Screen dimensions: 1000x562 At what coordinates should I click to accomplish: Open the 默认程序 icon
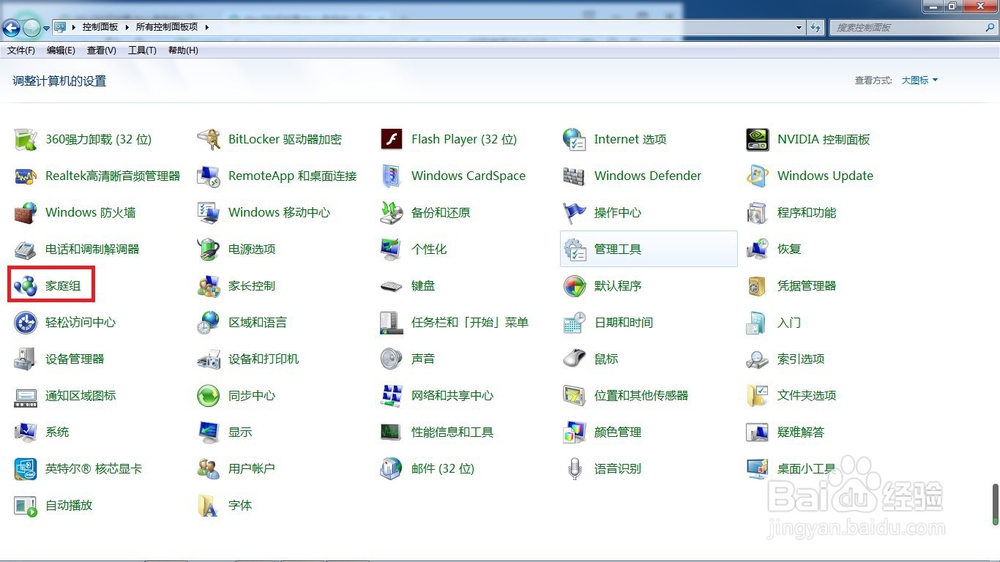[575, 286]
